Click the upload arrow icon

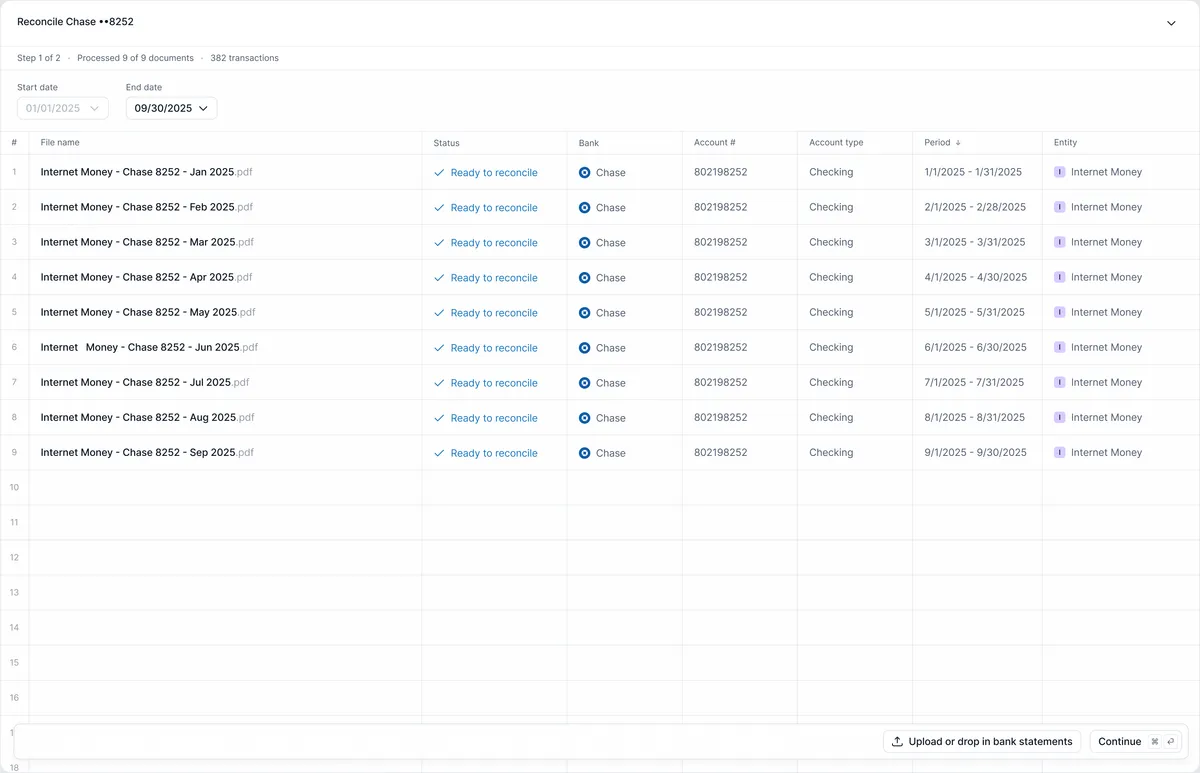pyautogui.click(x=897, y=742)
